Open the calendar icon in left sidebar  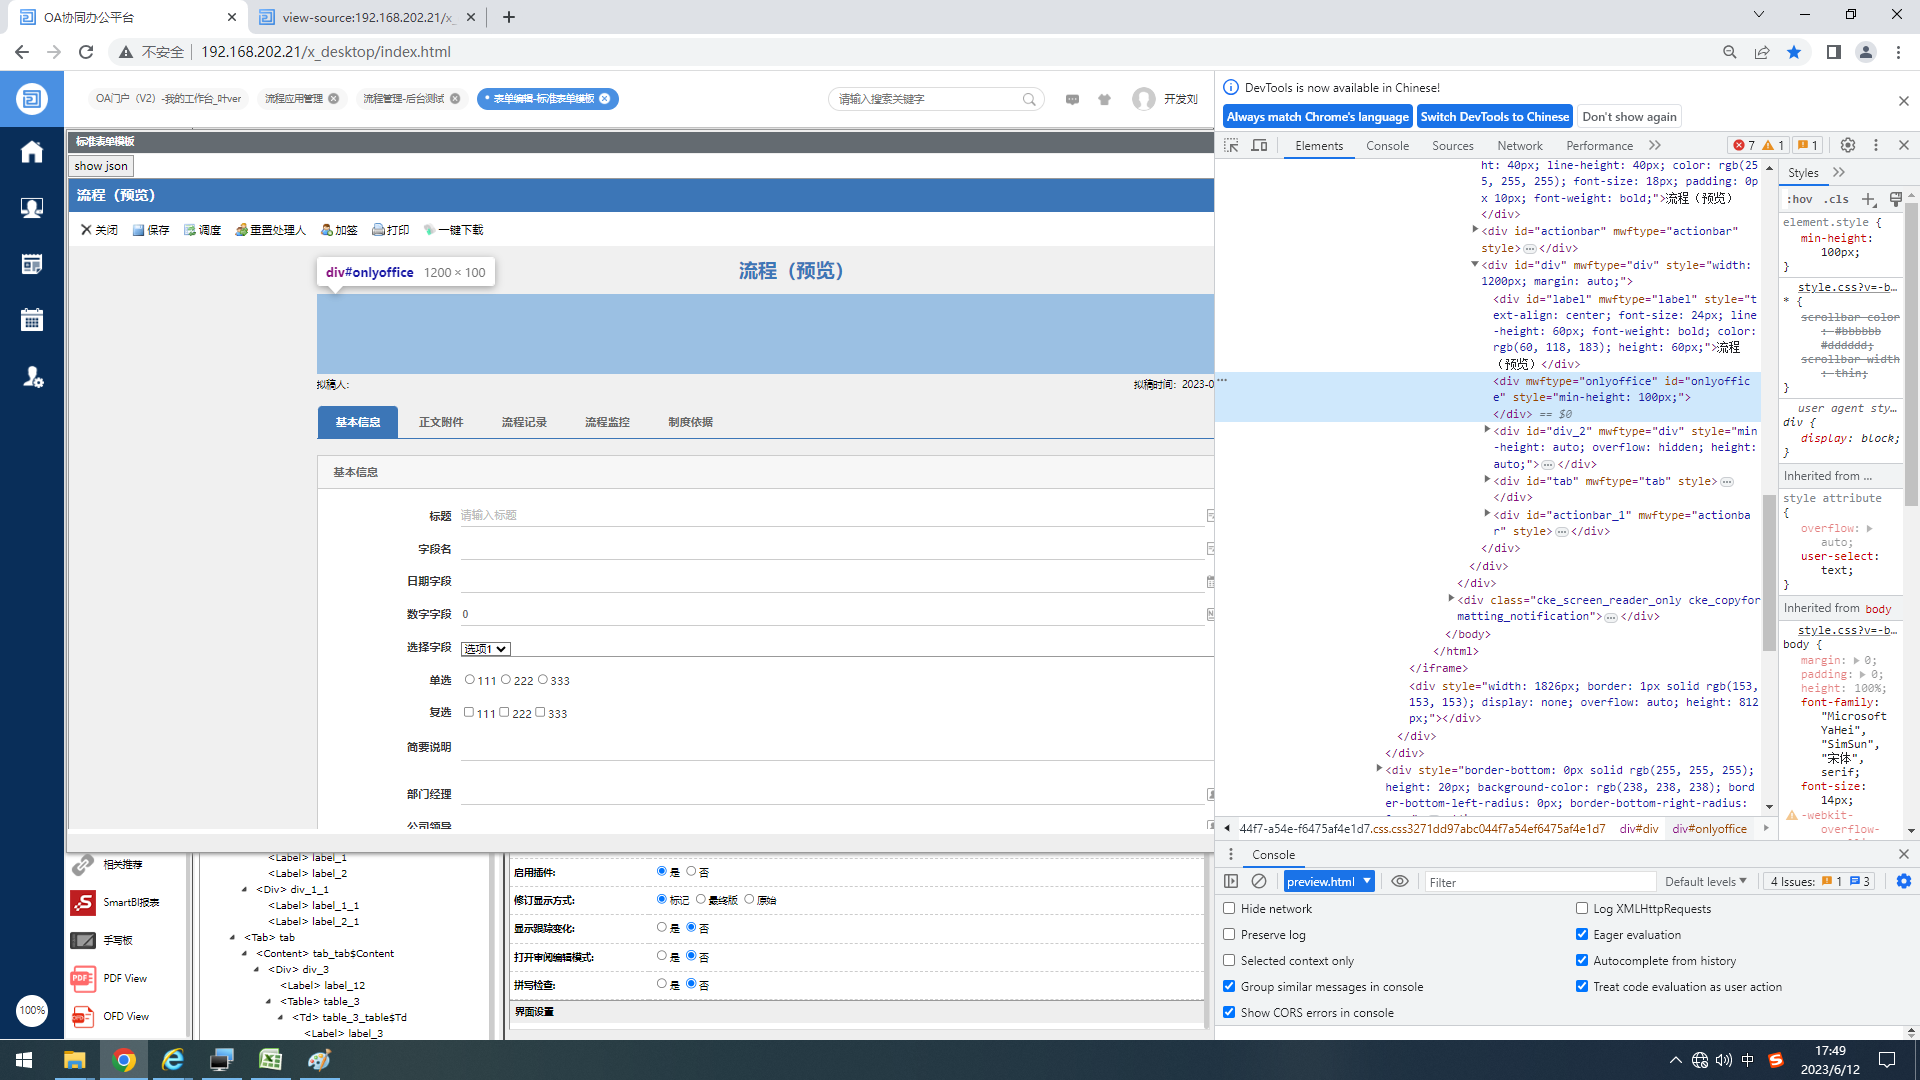[x=32, y=320]
